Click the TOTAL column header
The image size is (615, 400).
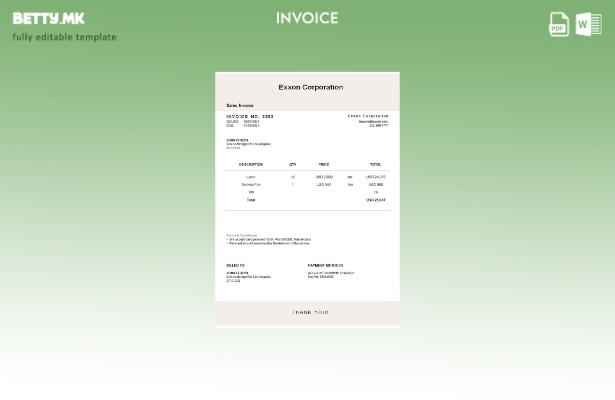click(x=375, y=164)
